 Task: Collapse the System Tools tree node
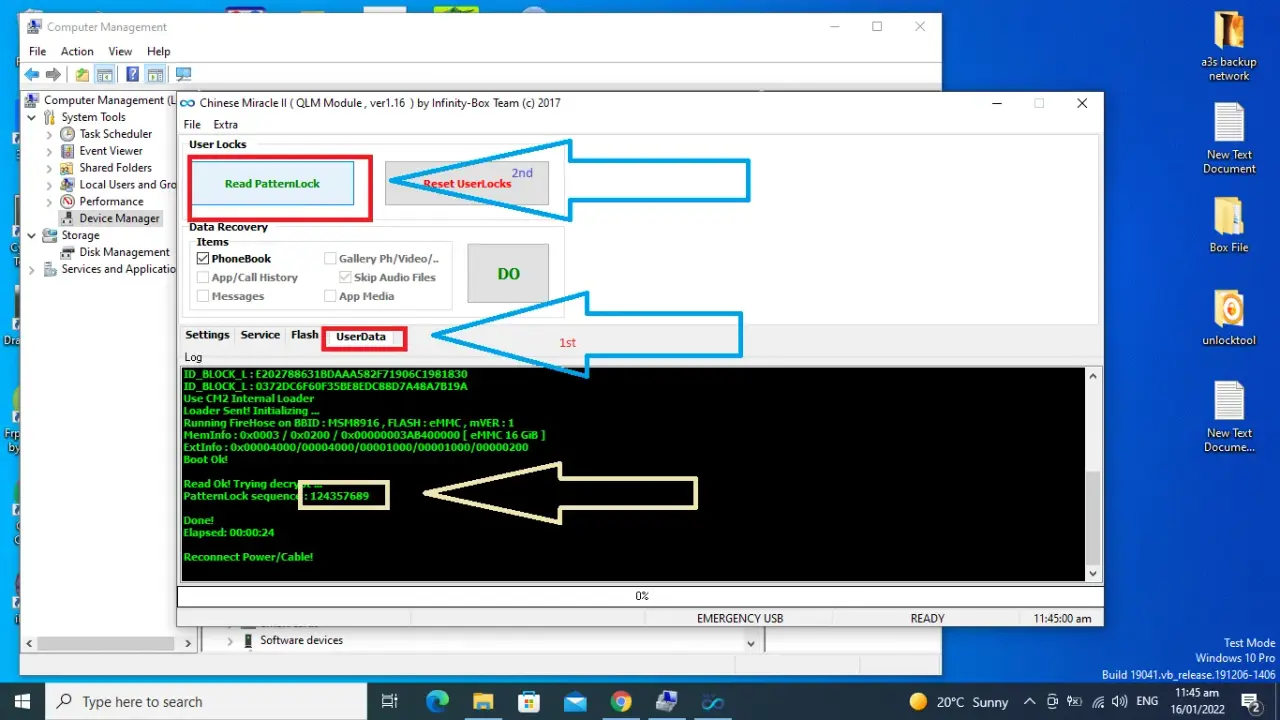pyautogui.click(x=31, y=117)
